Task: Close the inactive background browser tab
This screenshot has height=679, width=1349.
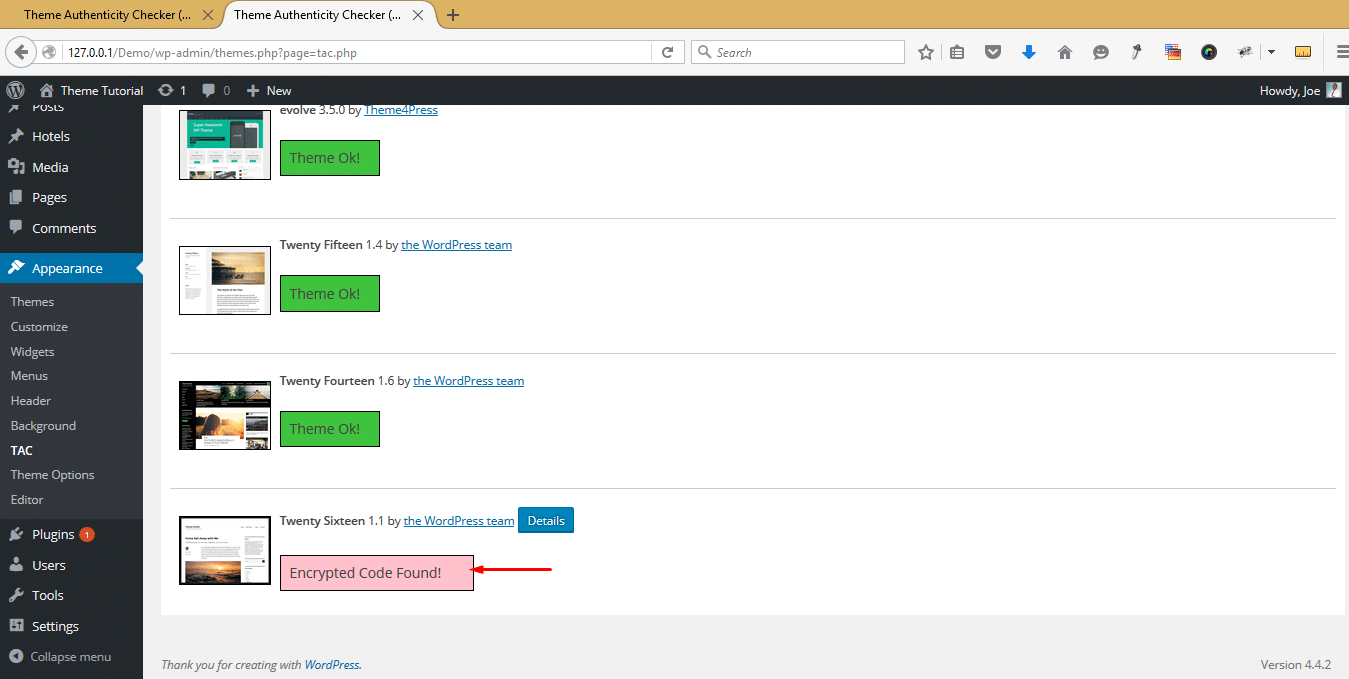Action: pos(208,15)
